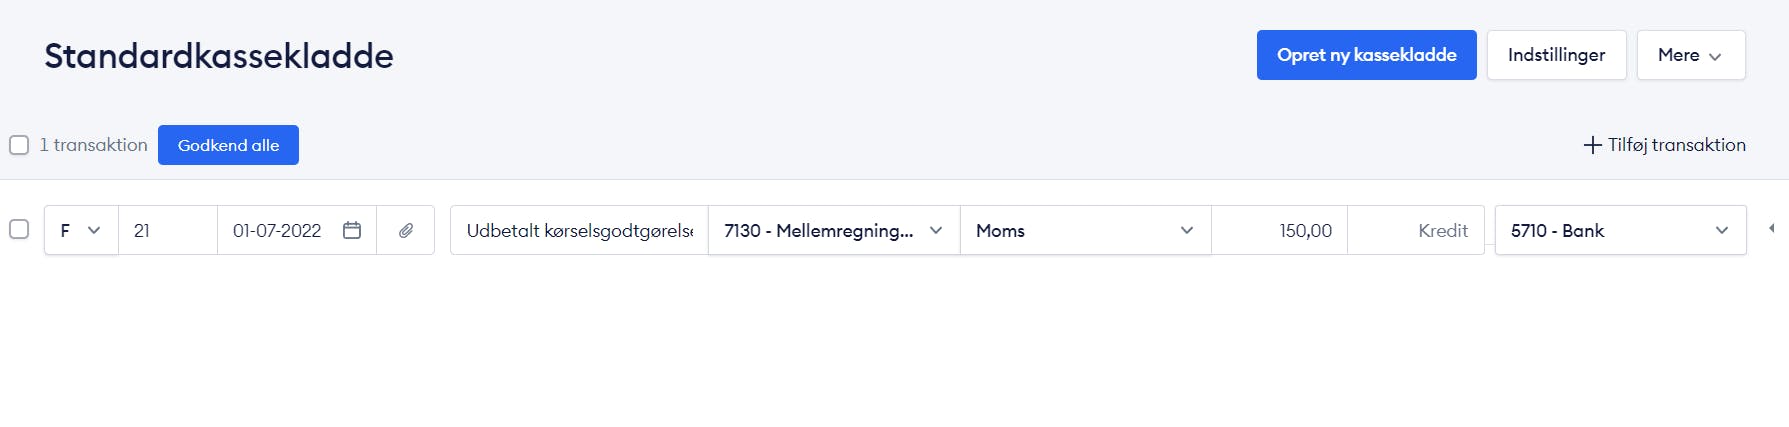Select all transactions with the header checkbox
Viewport: 1789px width, 427px height.
click(19, 145)
